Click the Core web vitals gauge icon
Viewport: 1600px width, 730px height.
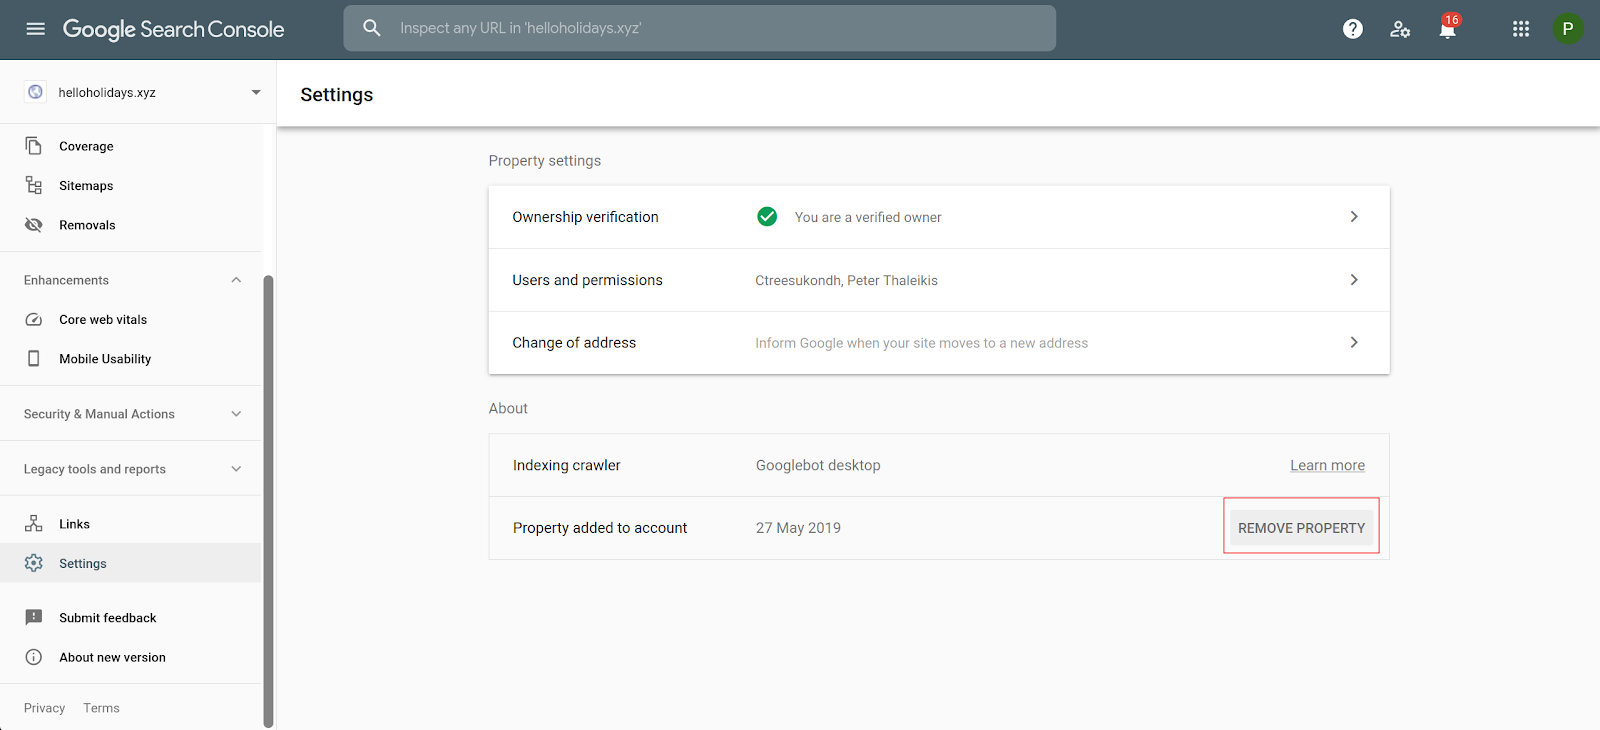tap(34, 320)
